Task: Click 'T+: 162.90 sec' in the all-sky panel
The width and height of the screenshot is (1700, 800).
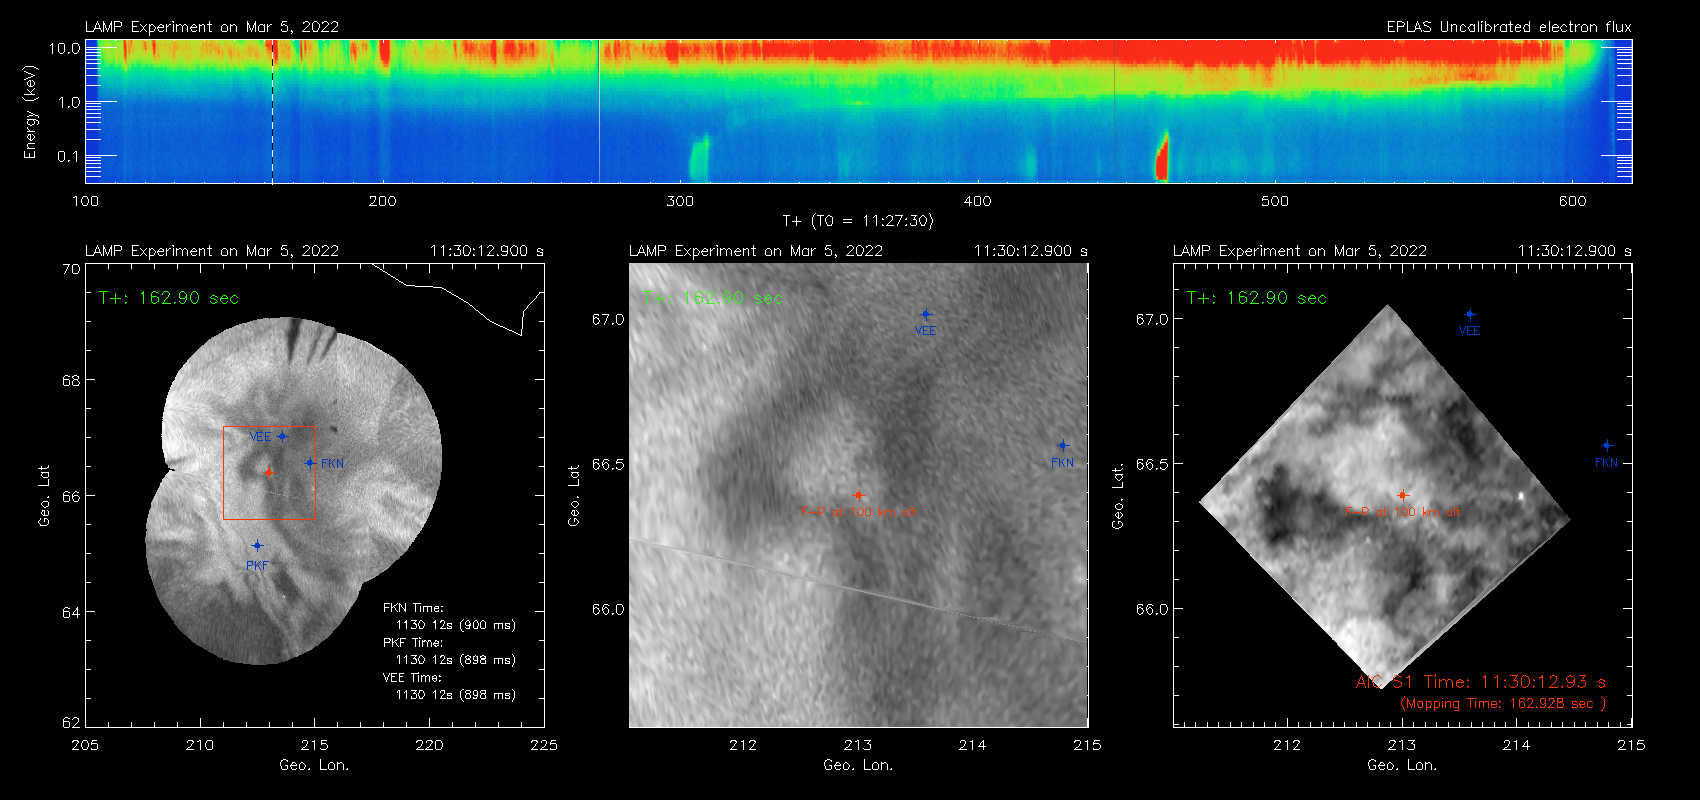Action: tap(169, 298)
